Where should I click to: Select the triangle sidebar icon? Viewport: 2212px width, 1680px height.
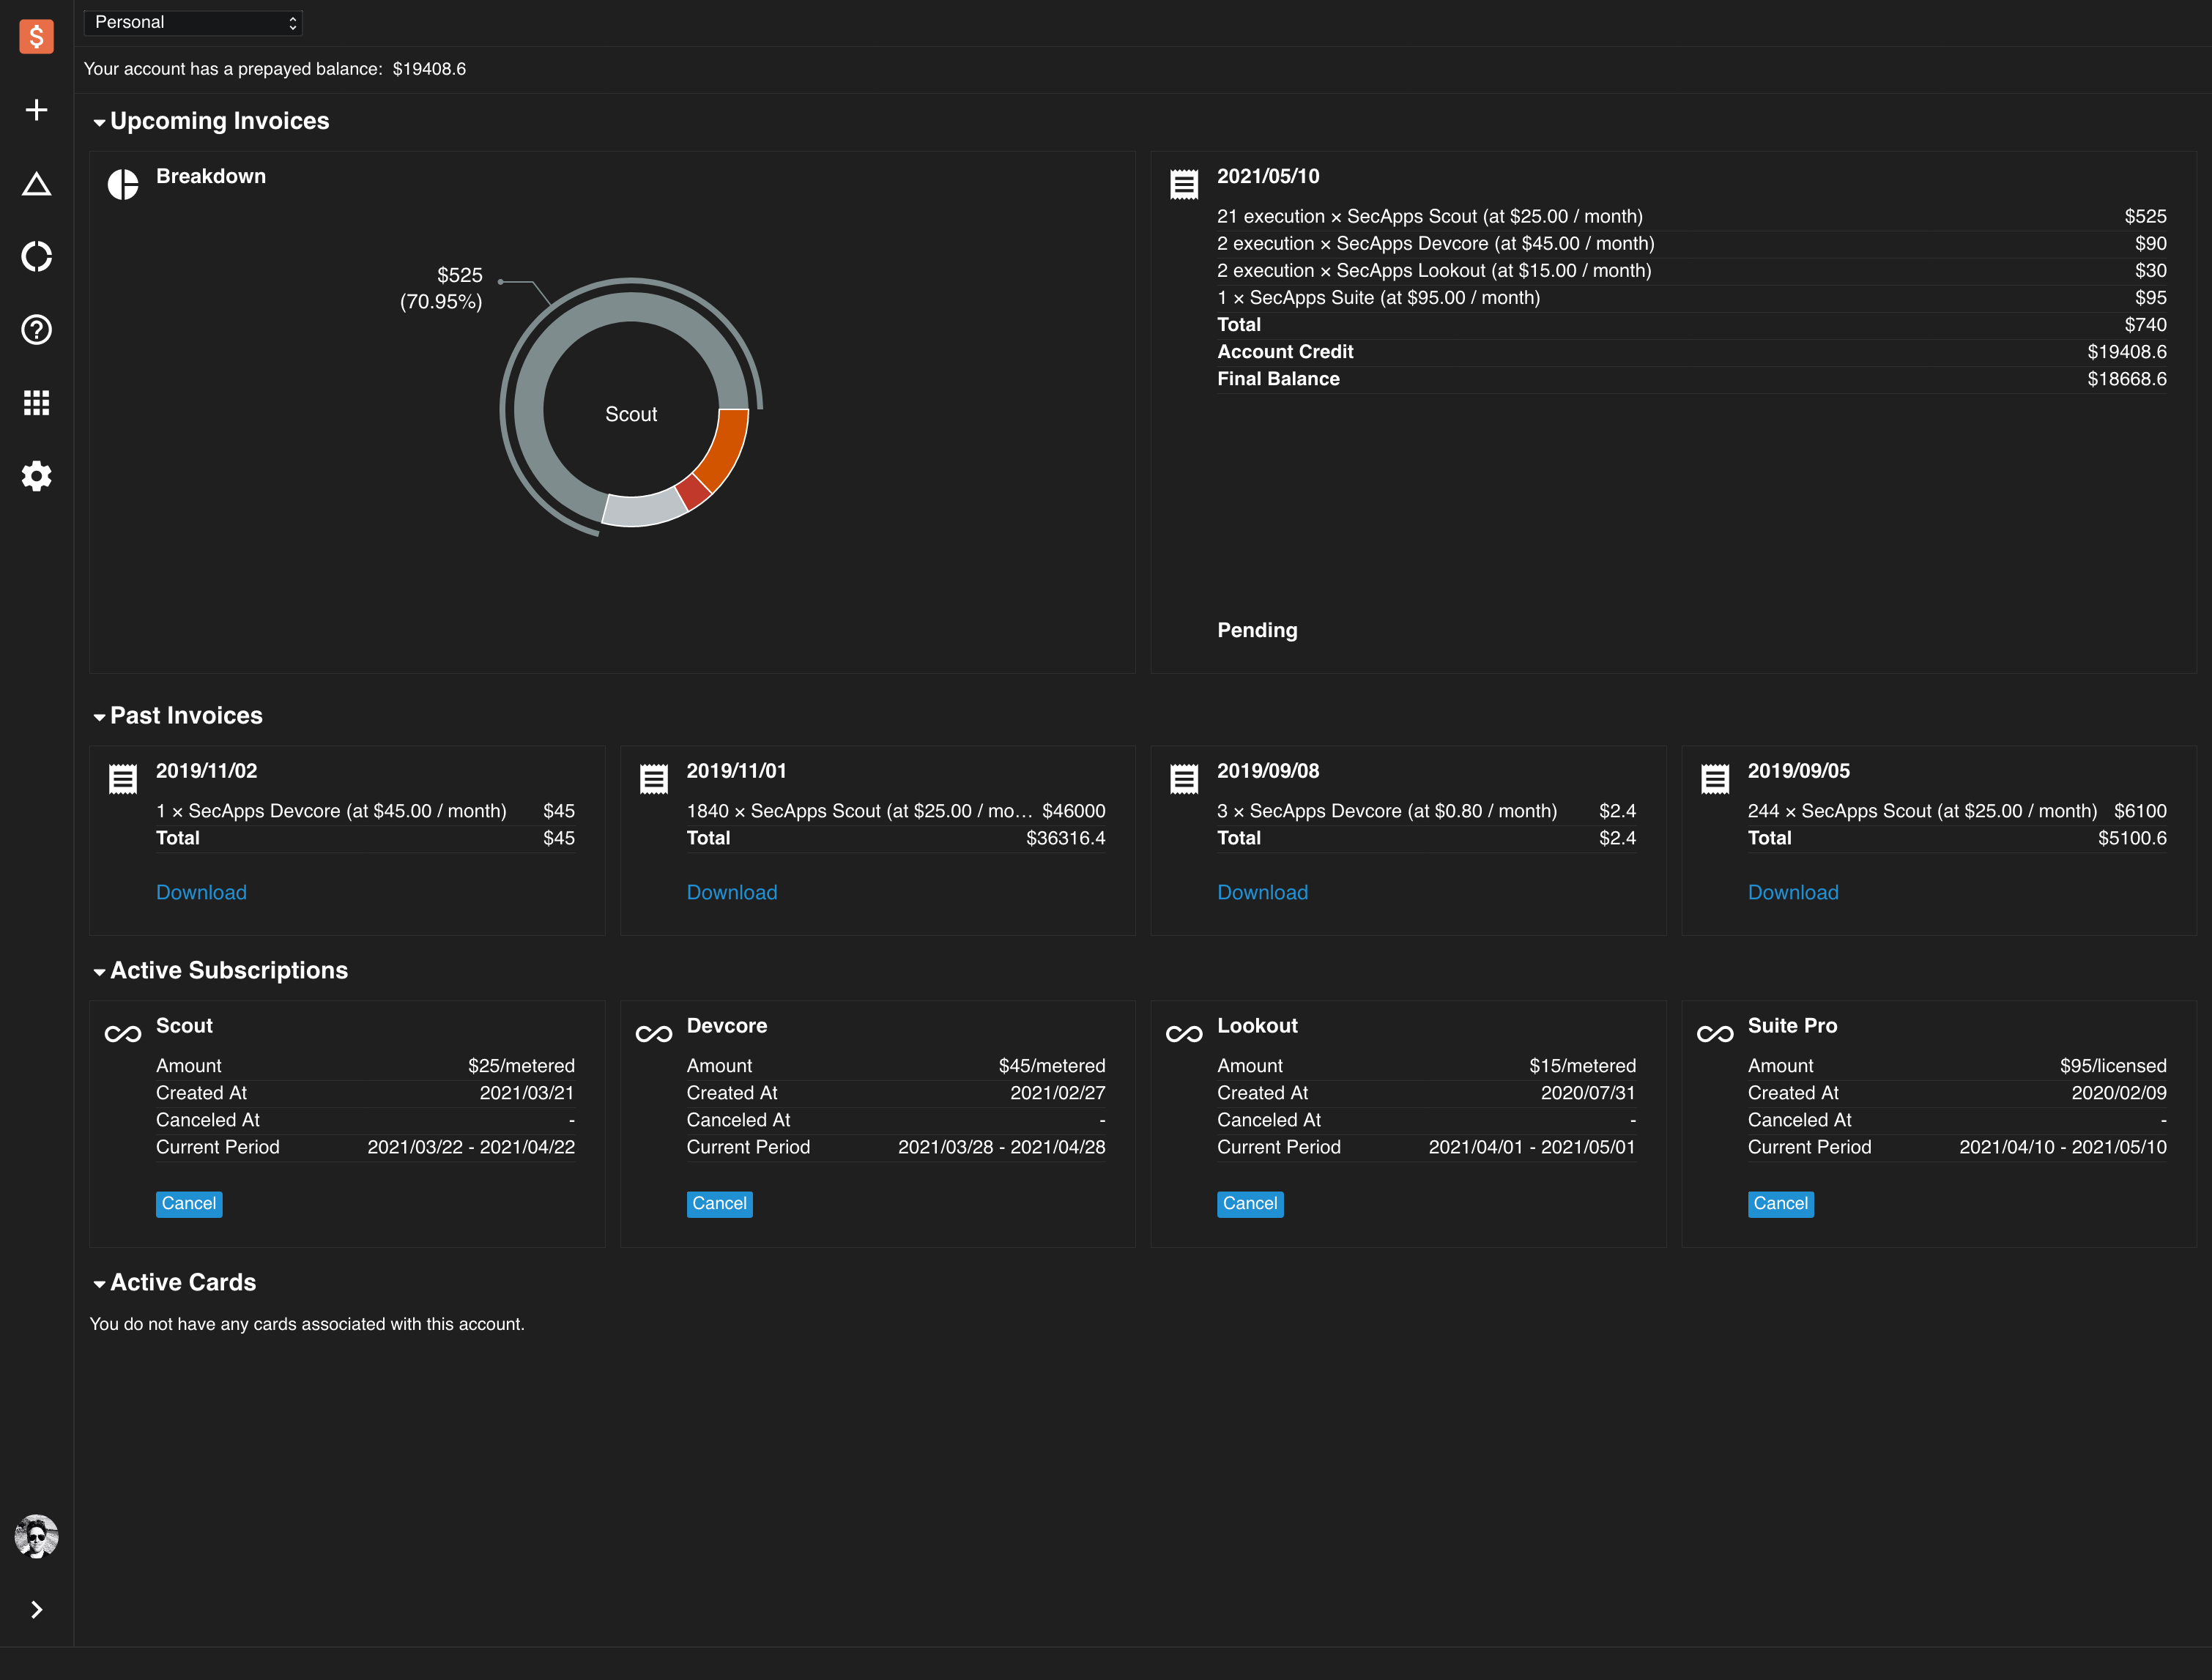[x=36, y=183]
